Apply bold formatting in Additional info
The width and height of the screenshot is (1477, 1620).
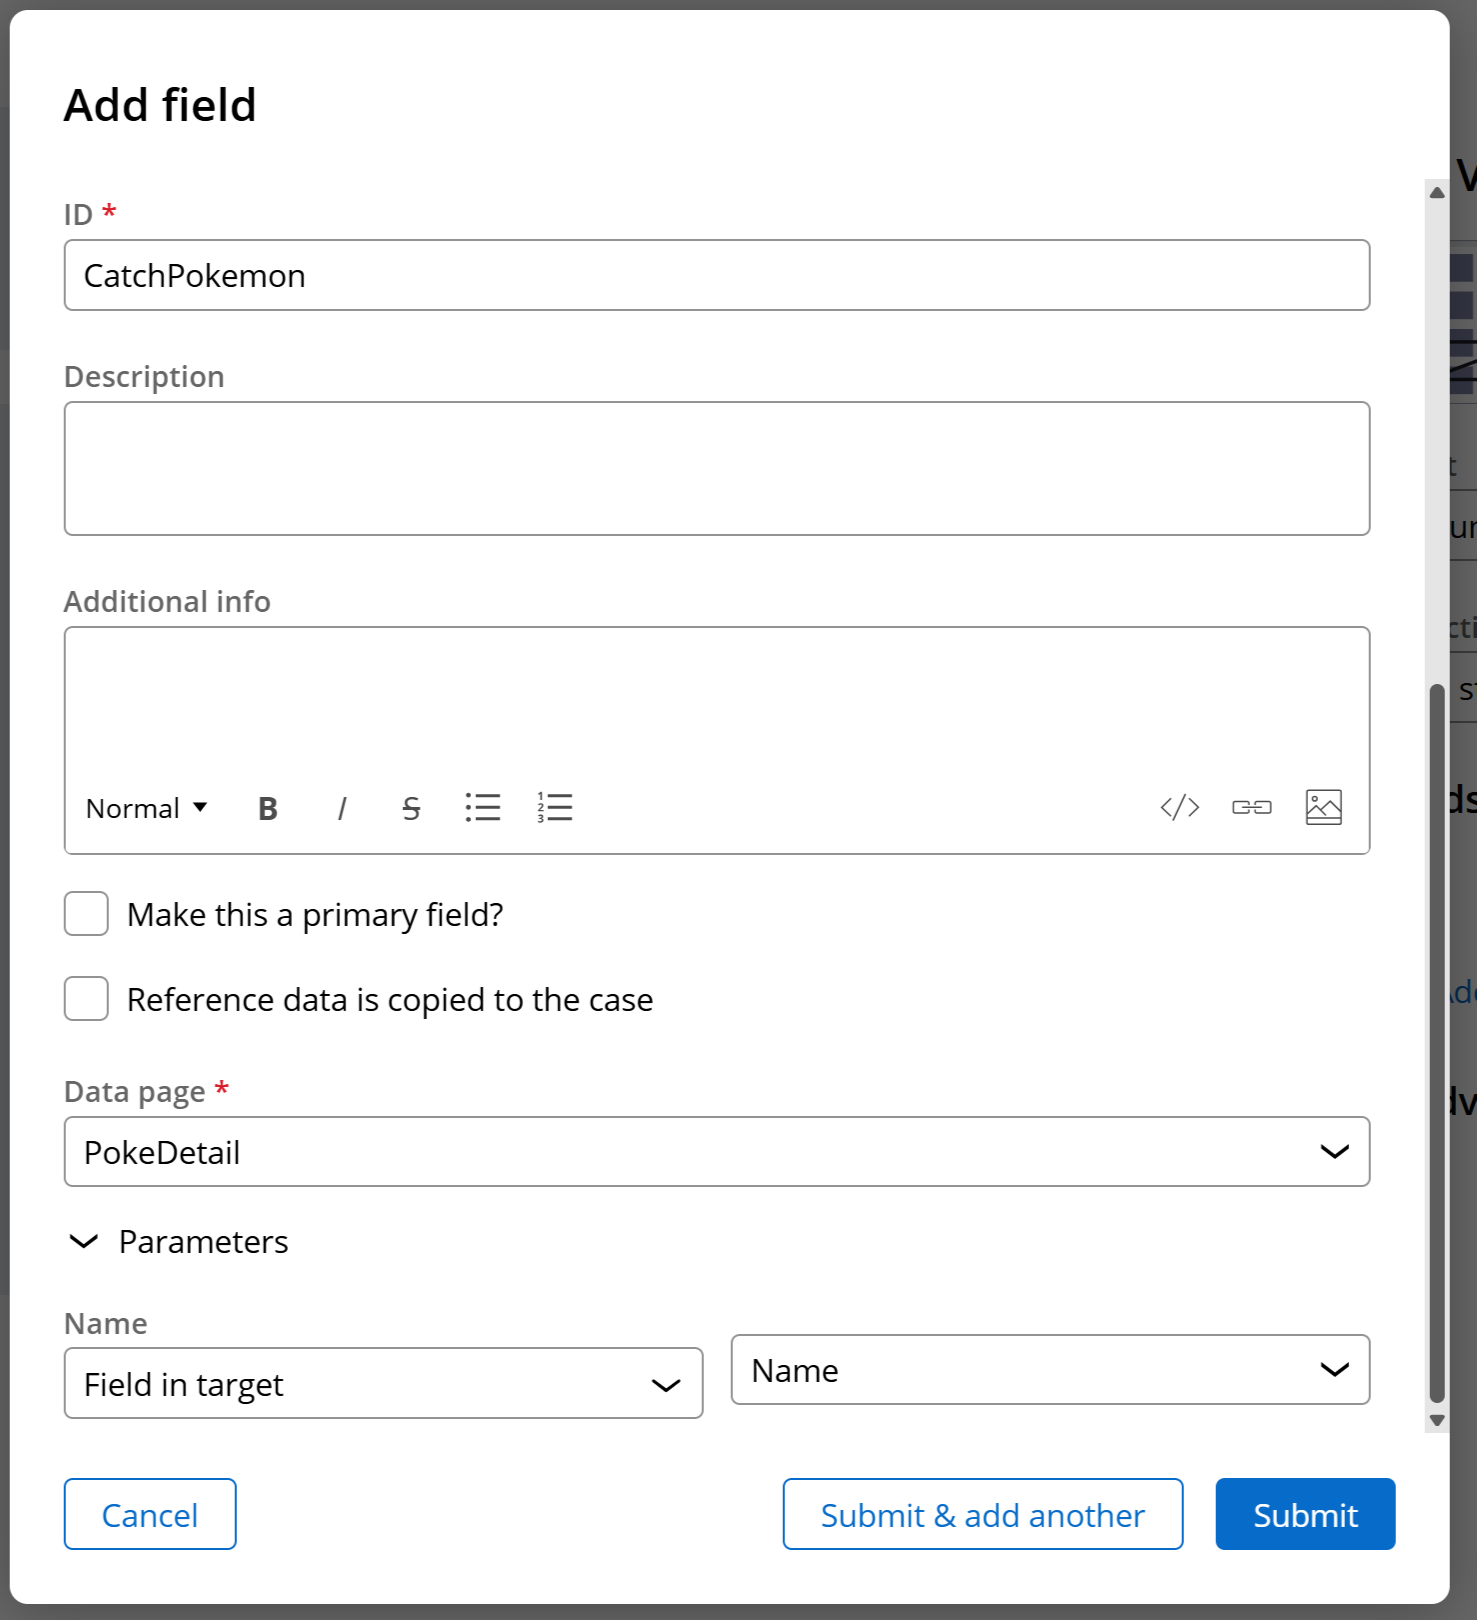[267, 808]
